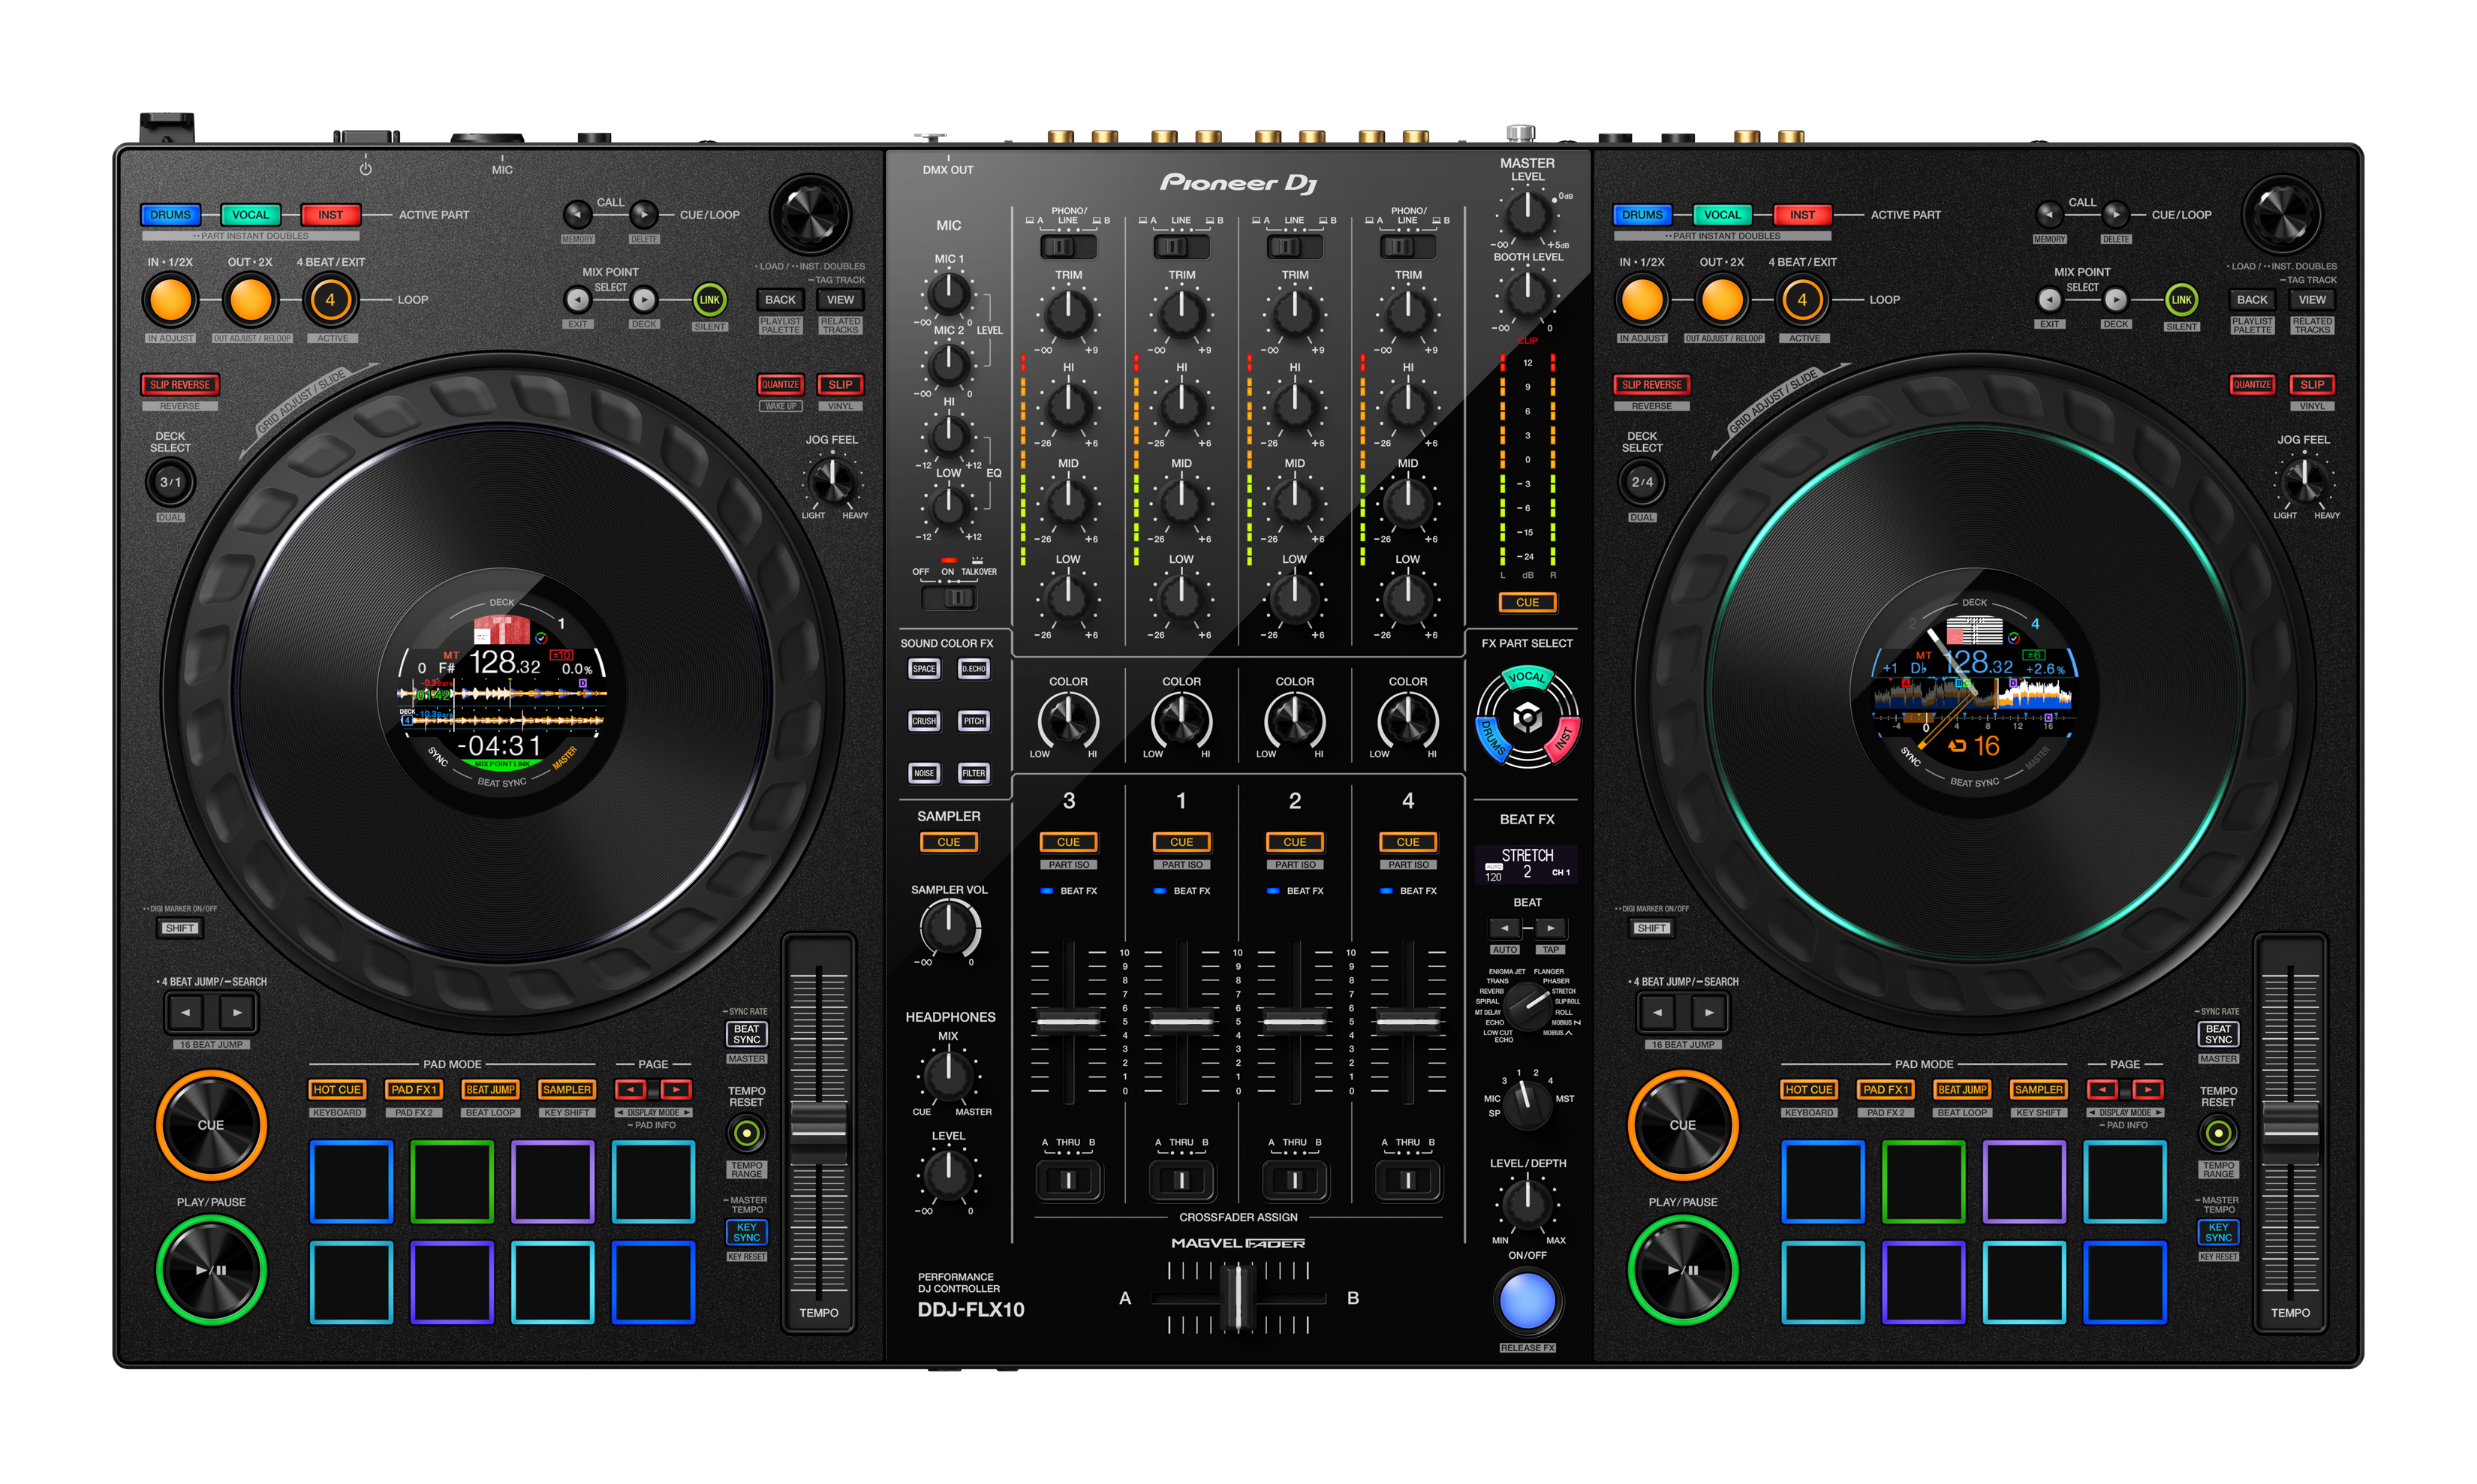Screen dimensions: 2477x1484
Task: Select SAMPLER pad mode on right deck
Action: (2039, 1089)
